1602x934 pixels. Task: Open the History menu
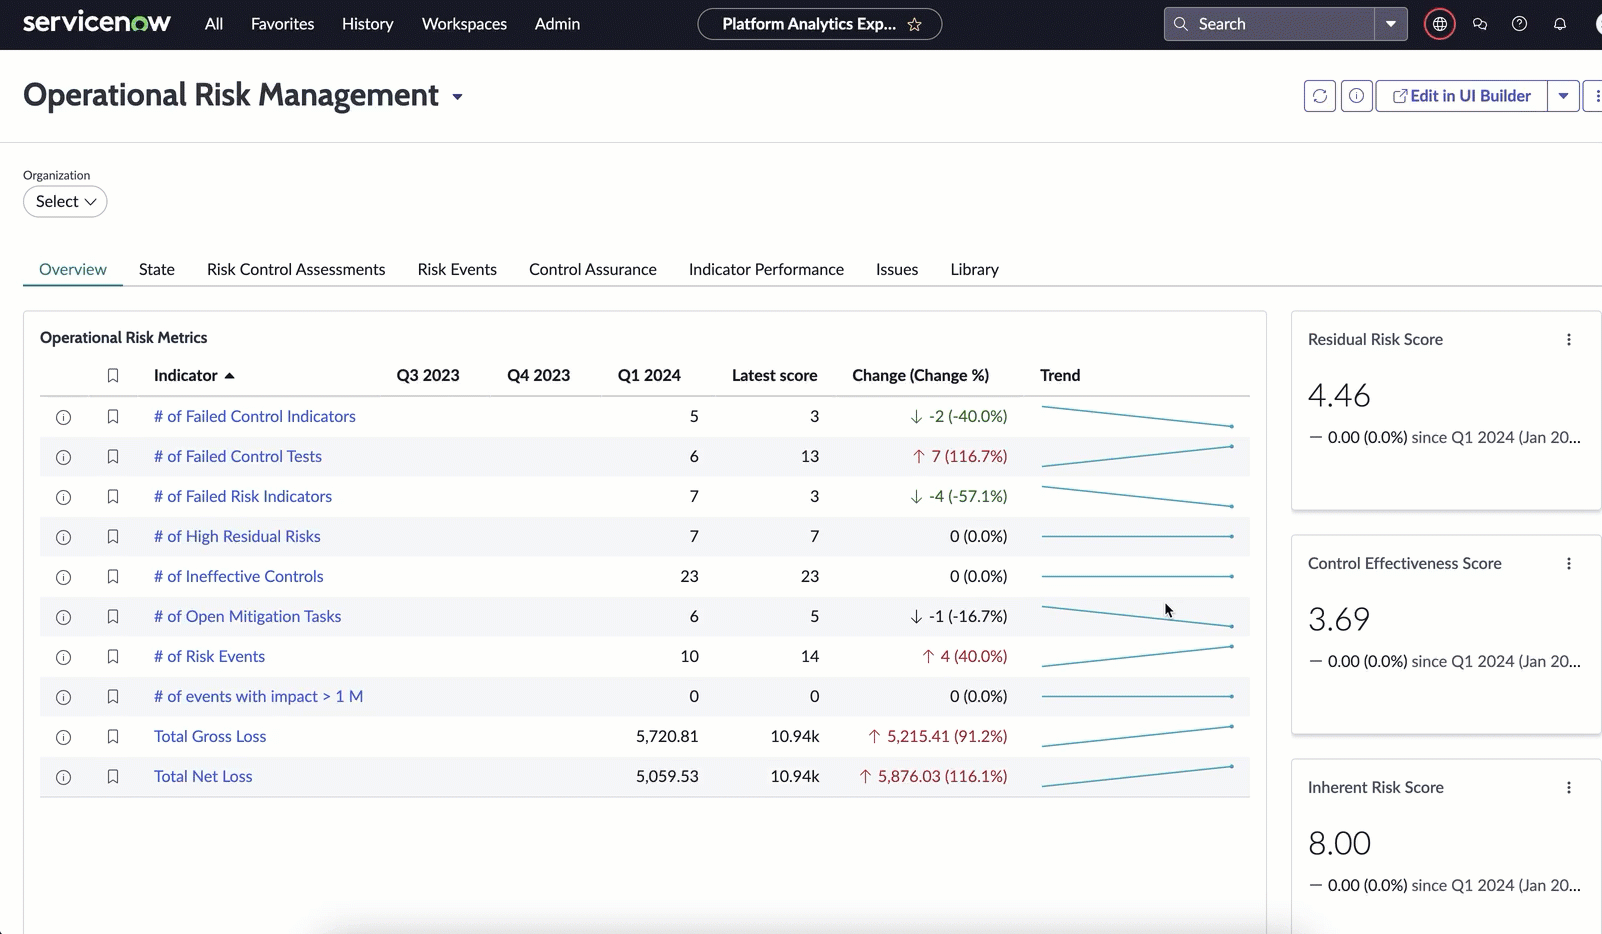click(367, 24)
